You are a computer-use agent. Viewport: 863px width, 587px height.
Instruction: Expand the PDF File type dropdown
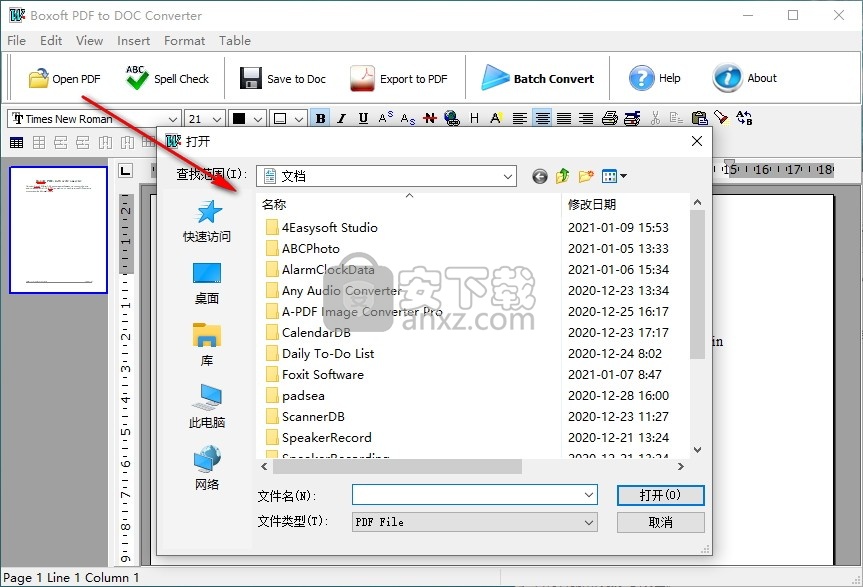(x=589, y=522)
